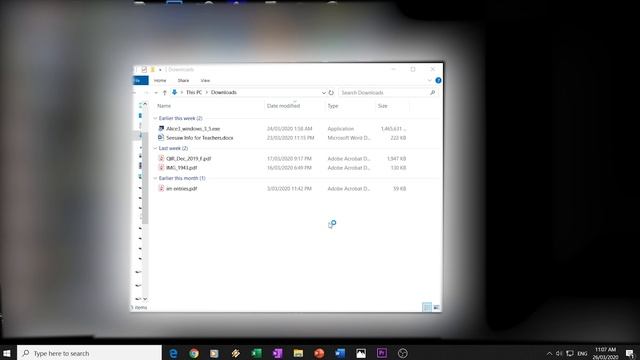This screenshot has width=640, height=360.
Task: Click the New folder quick access icon
Action: [x=153, y=70]
